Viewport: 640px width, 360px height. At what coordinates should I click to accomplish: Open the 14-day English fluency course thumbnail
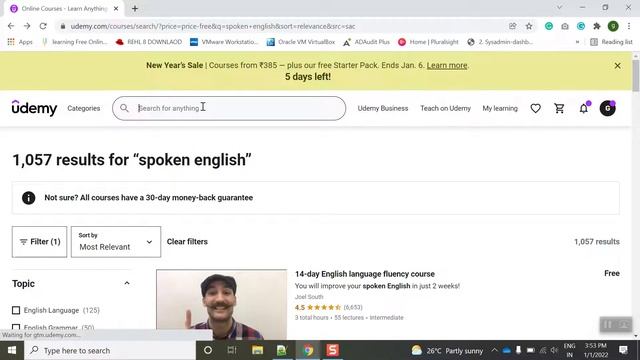[x=222, y=304]
